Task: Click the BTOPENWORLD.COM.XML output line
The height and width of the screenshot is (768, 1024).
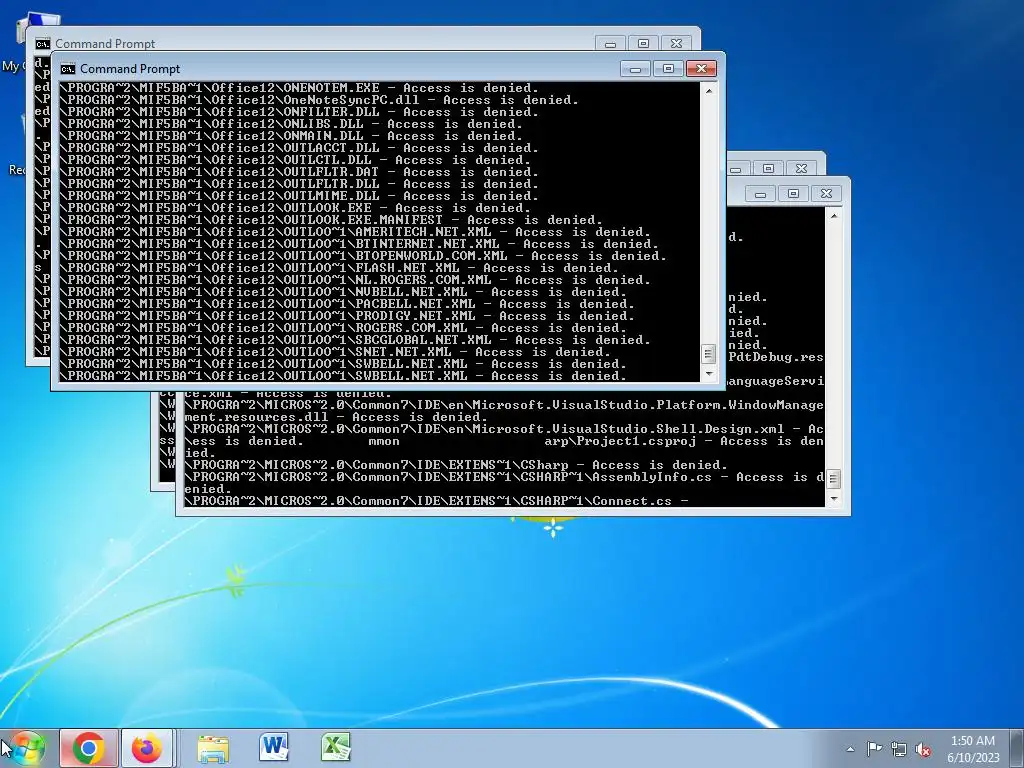Action: point(363,256)
